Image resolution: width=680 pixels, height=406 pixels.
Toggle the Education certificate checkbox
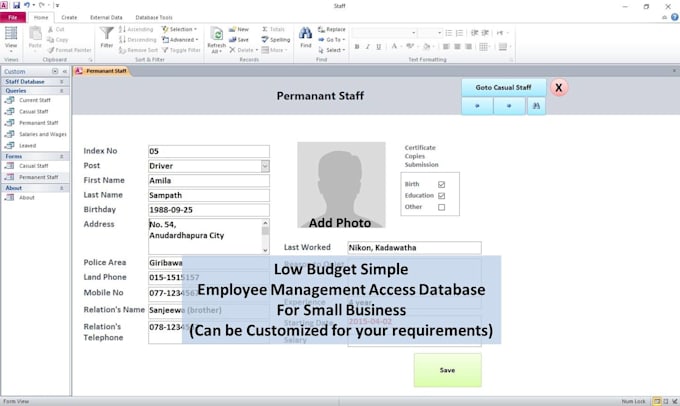tap(441, 196)
